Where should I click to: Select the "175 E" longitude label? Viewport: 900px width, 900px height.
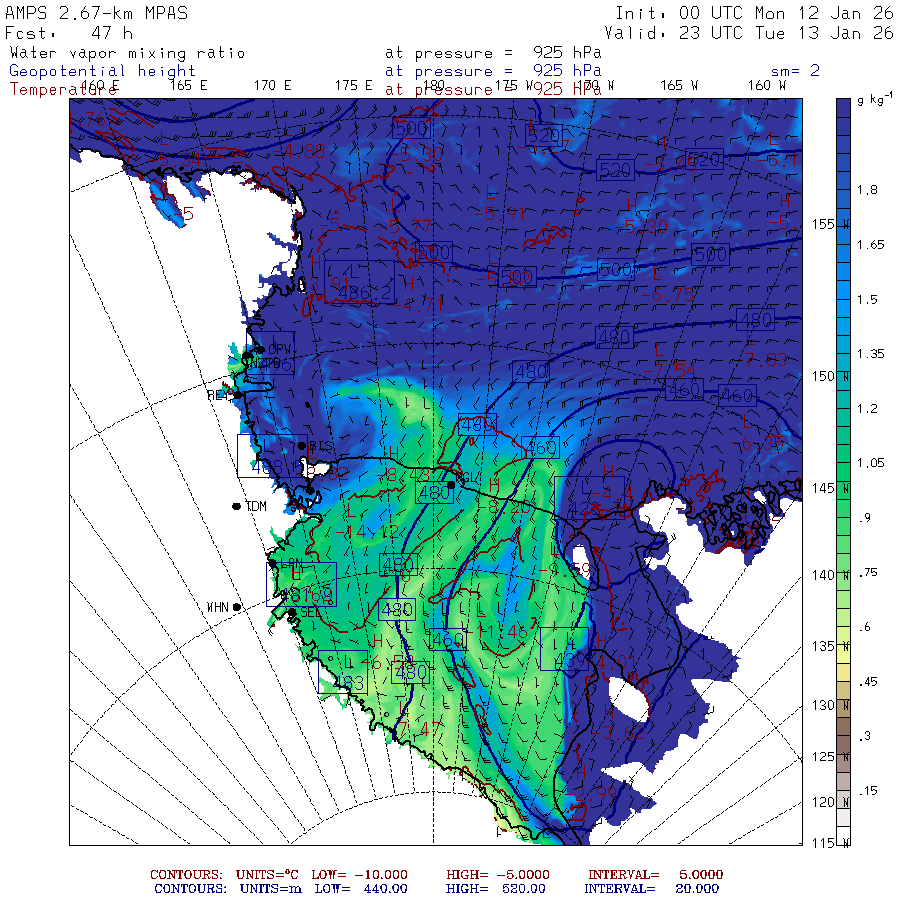(x=354, y=86)
